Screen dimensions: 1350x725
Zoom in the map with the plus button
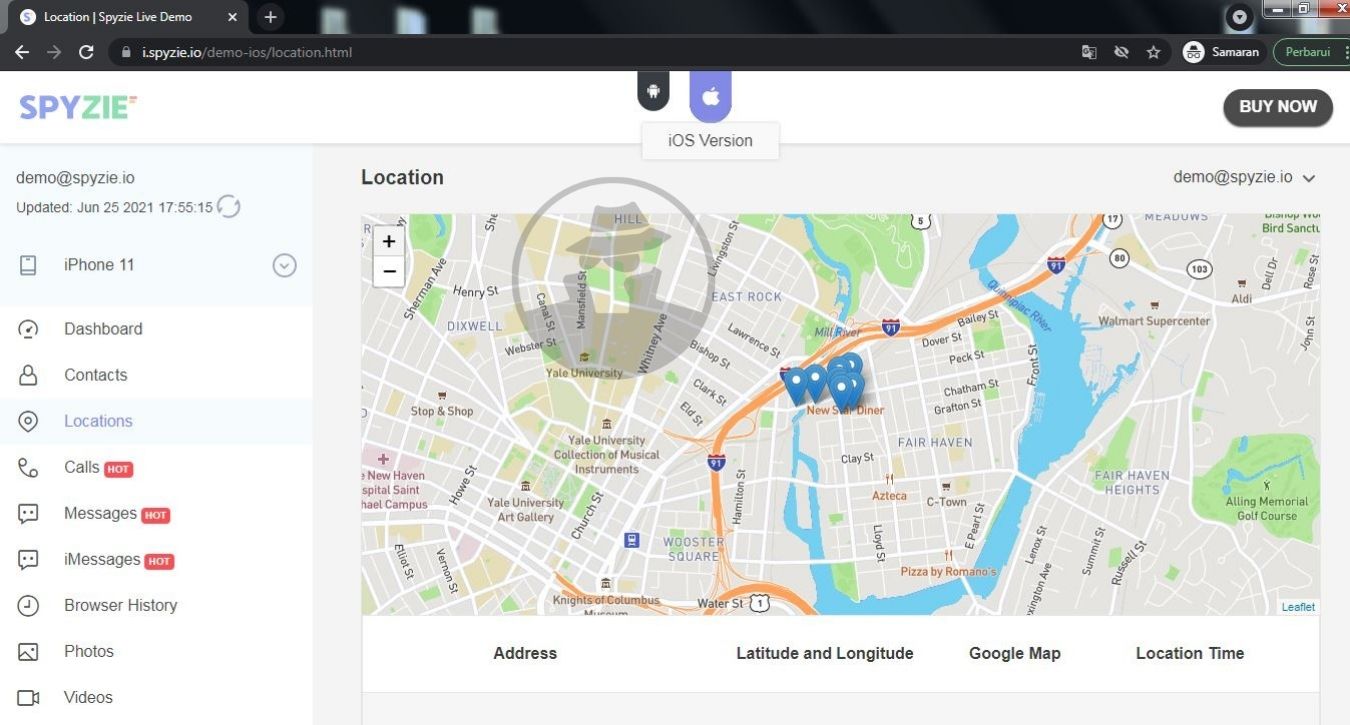(389, 241)
